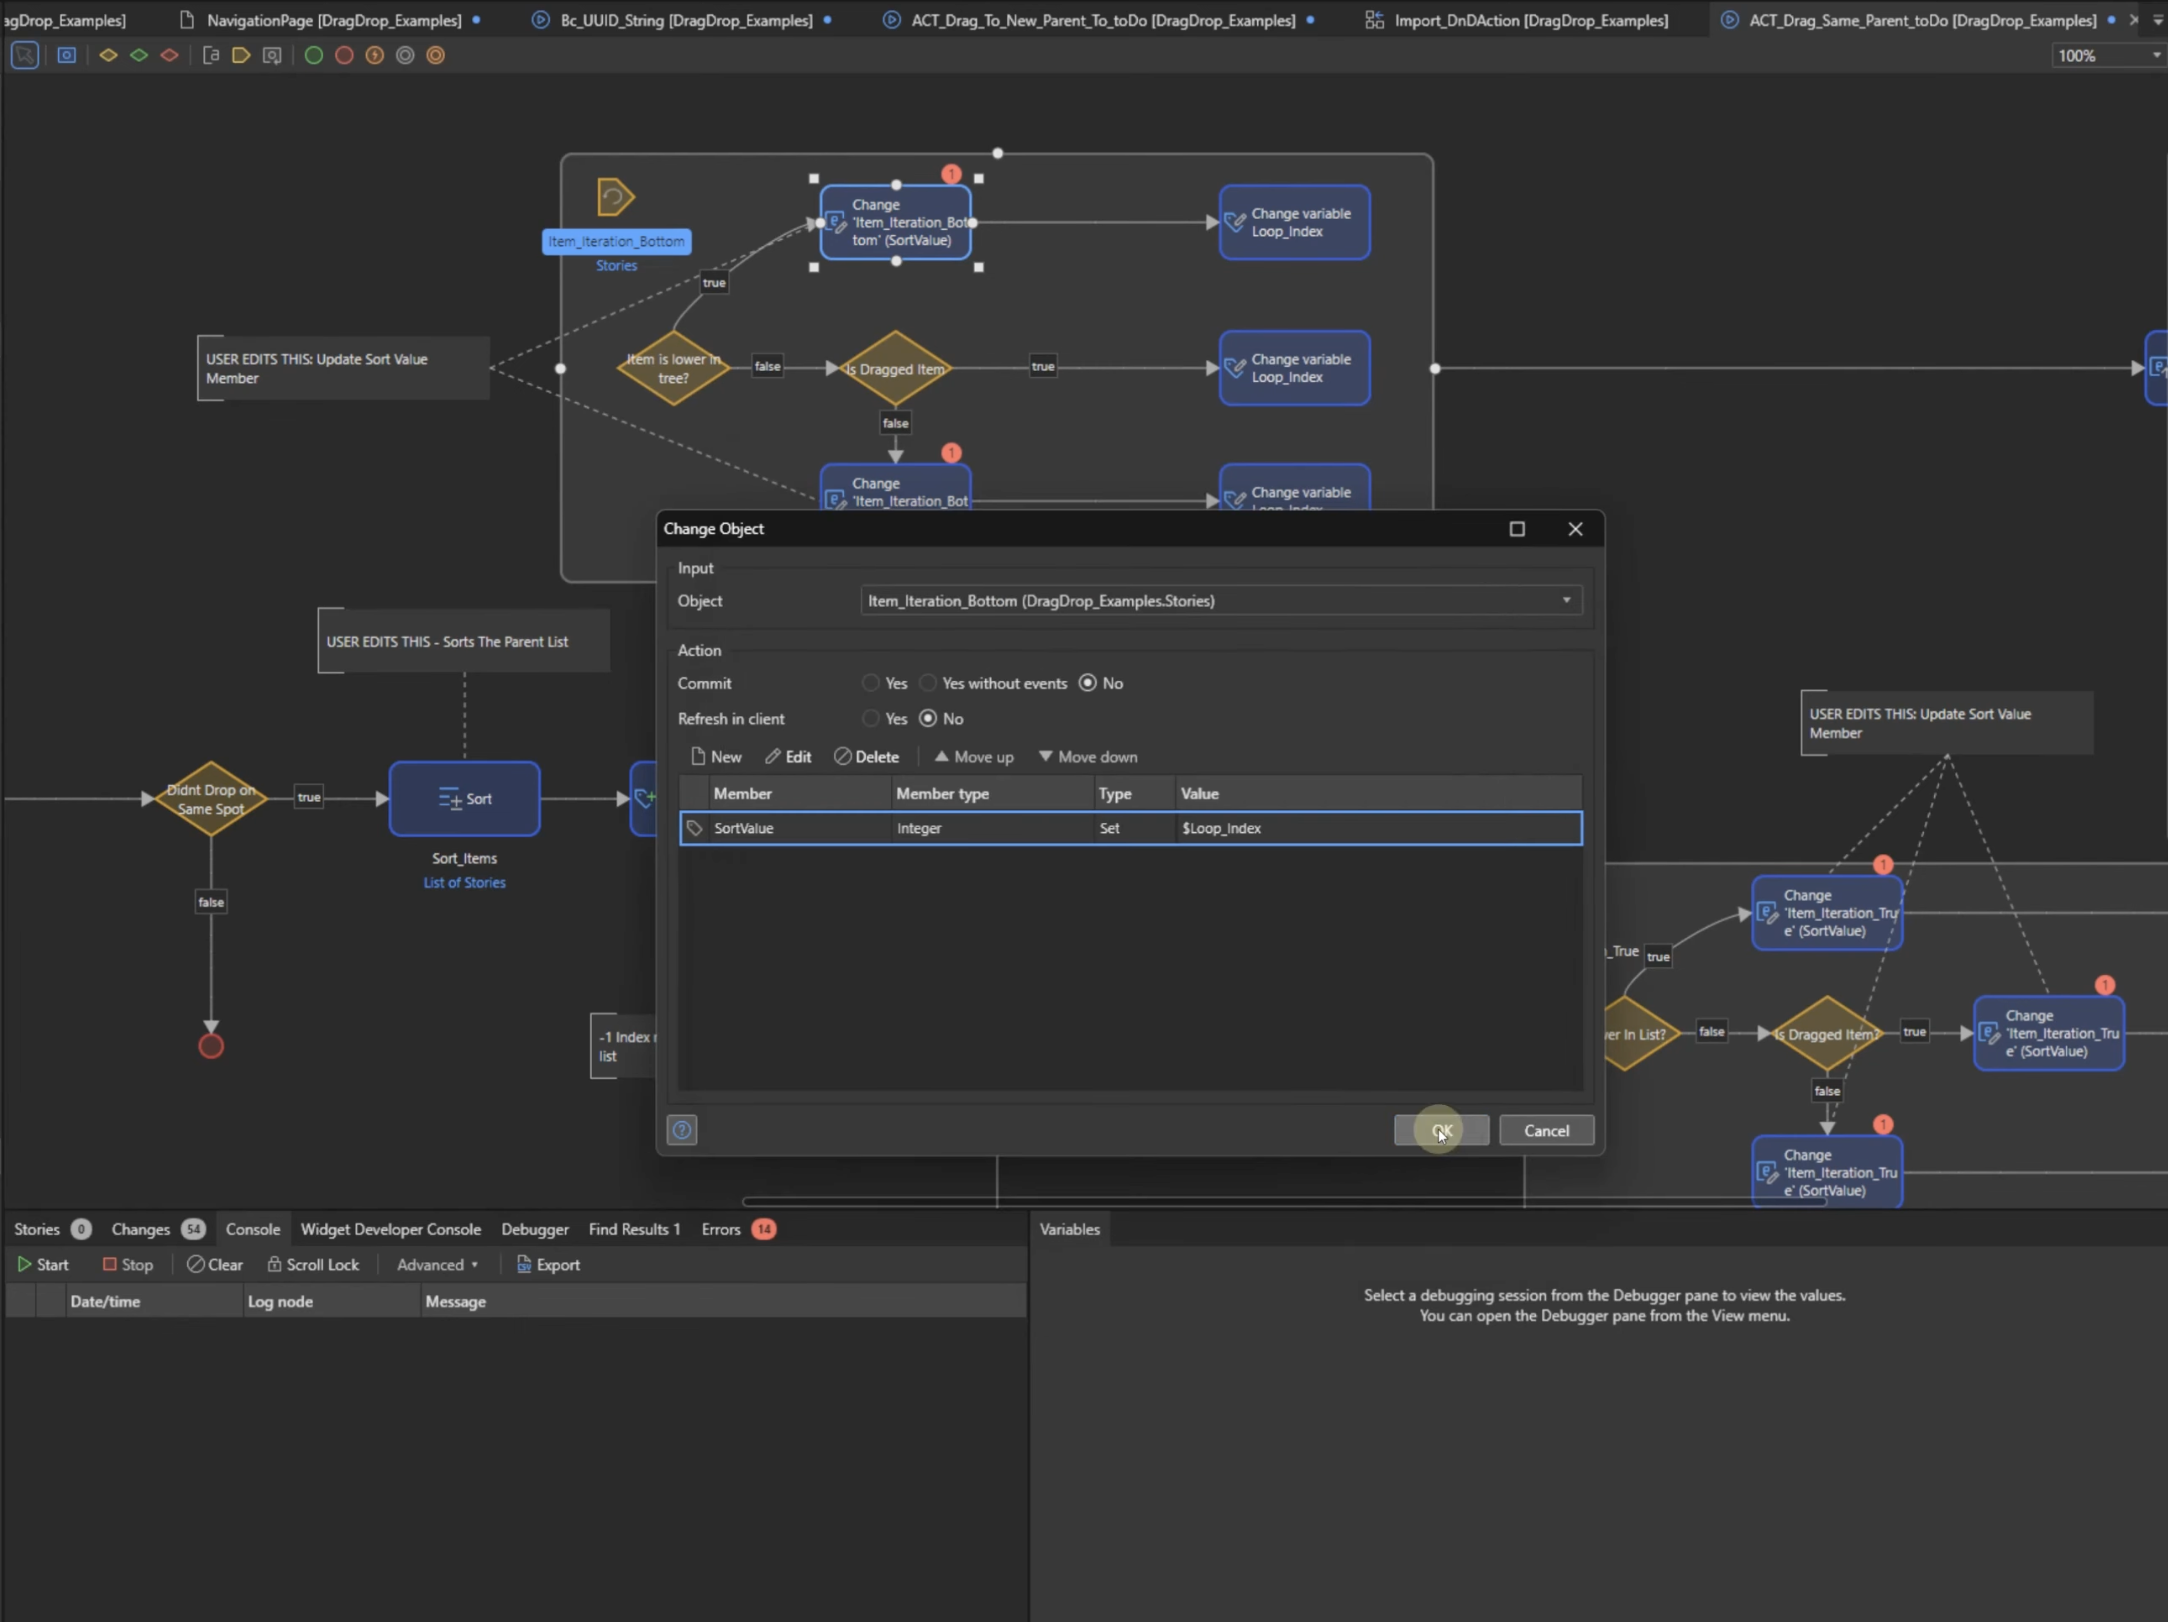This screenshot has height=1622, width=2168.
Task: Click Move up in member list
Action: coord(974,756)
